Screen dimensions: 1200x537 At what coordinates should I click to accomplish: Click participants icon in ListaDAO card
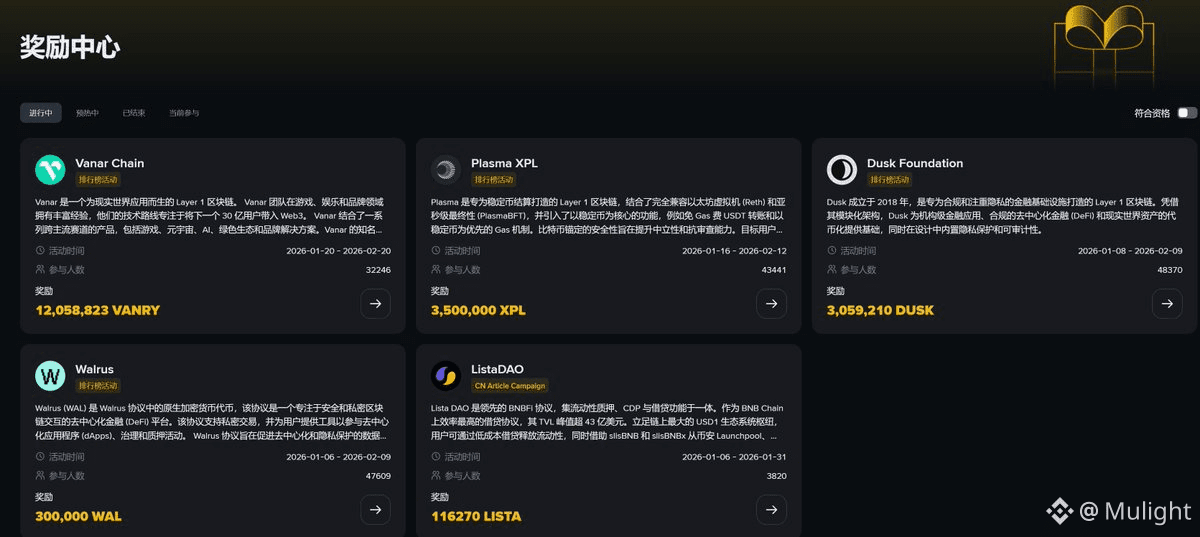[436, 476]
